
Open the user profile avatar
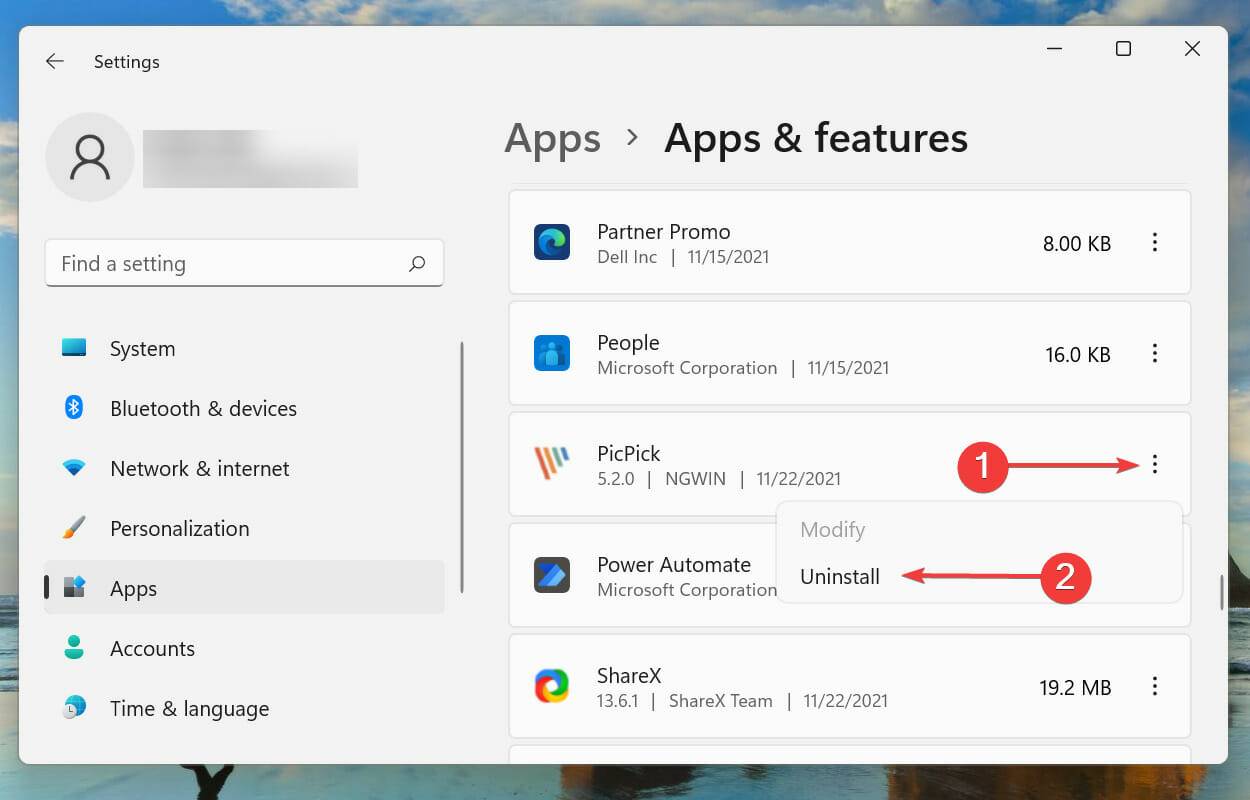coord(90,157)
